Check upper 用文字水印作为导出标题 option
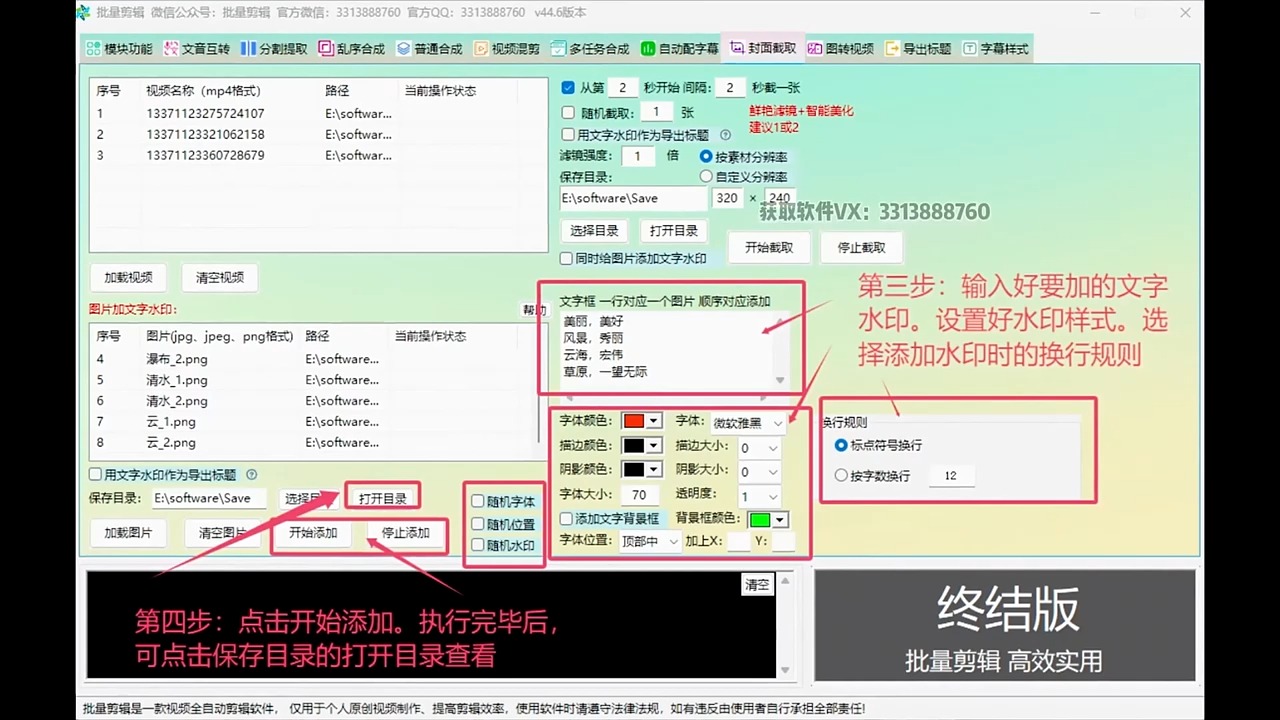The image size is (1280, 720). 568,134
